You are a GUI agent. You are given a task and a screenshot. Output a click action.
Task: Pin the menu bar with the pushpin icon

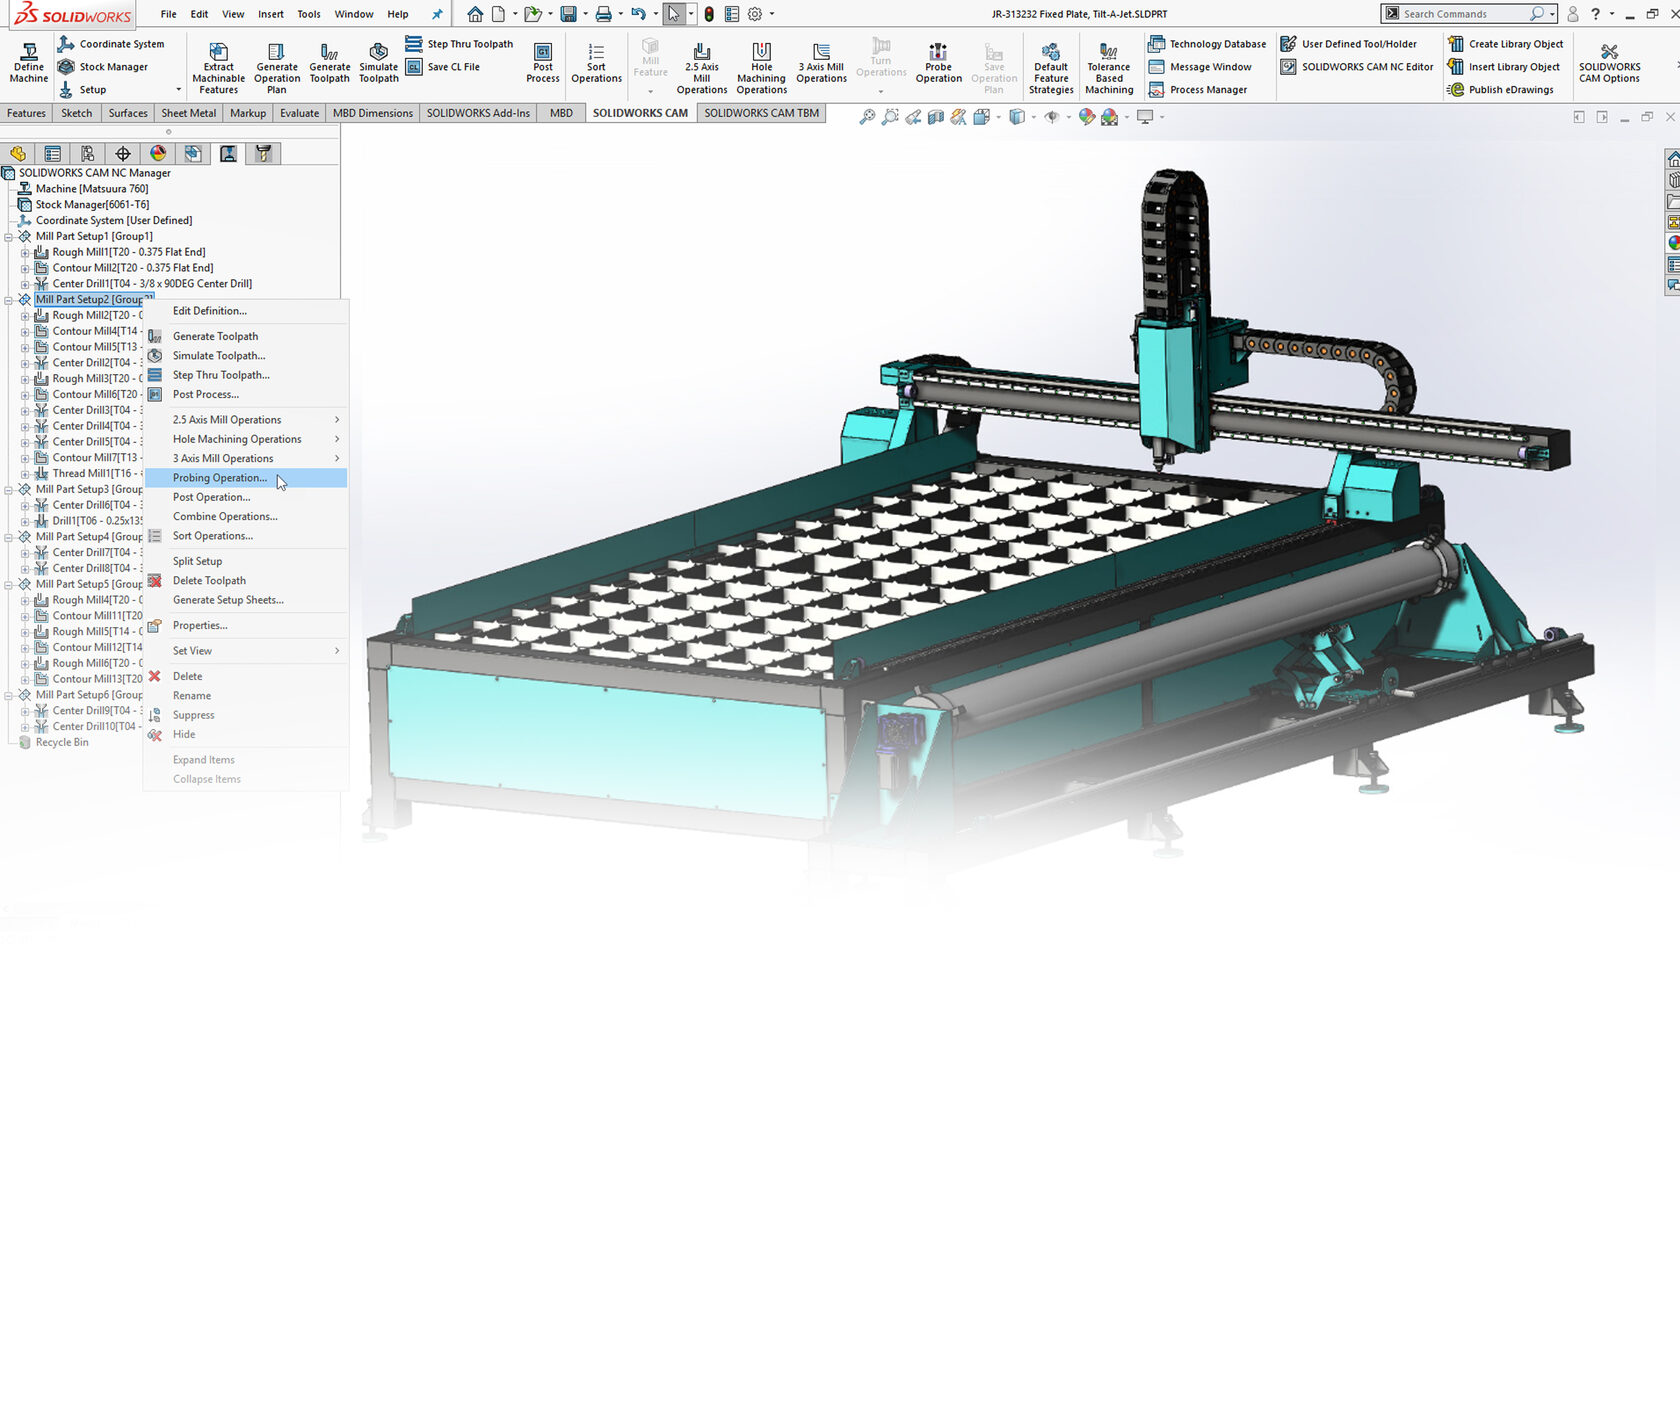click(437, 14)
